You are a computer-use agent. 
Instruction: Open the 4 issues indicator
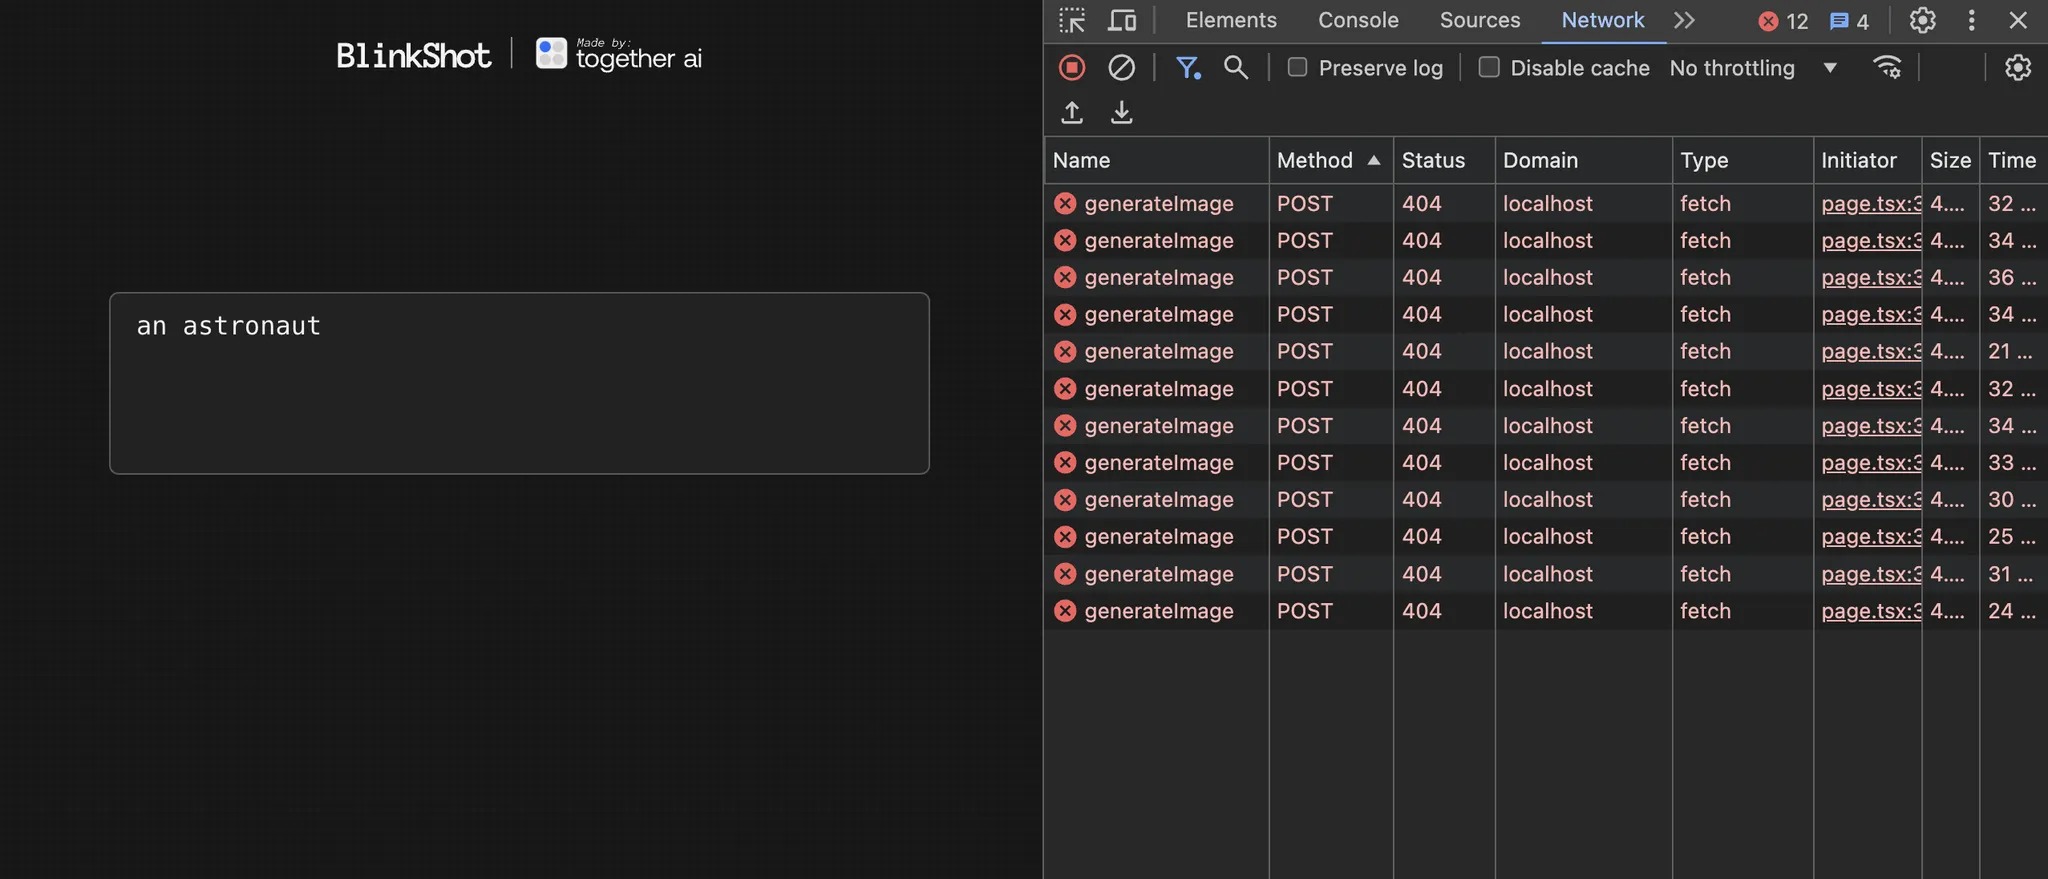pos(1849,21)
